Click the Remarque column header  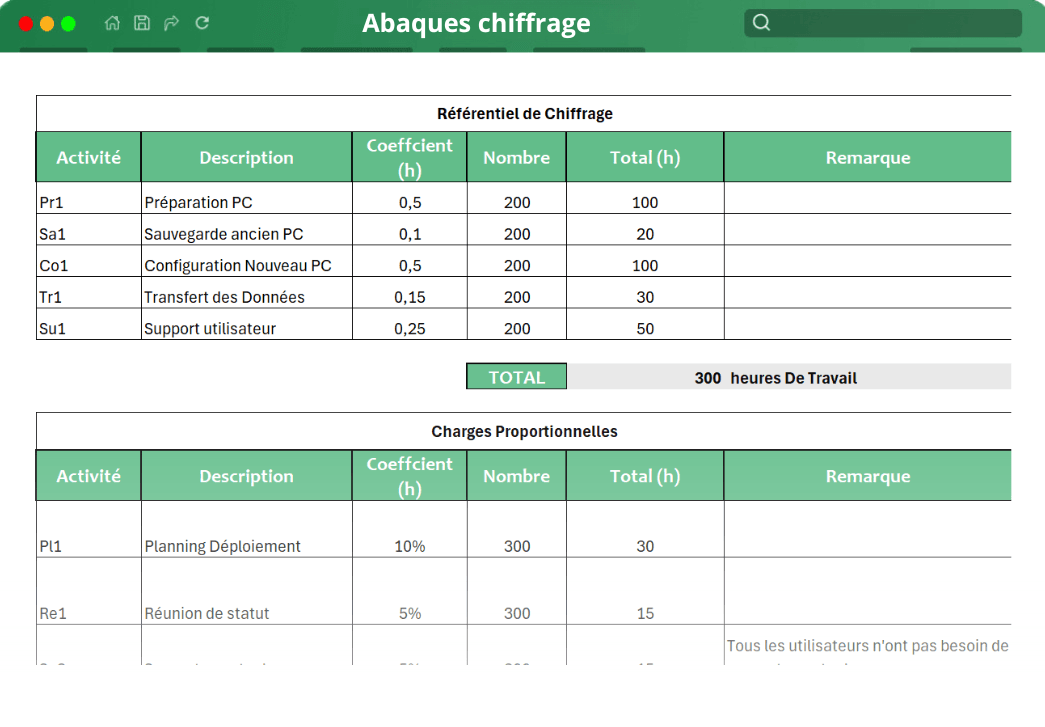[x=867, y=156]
